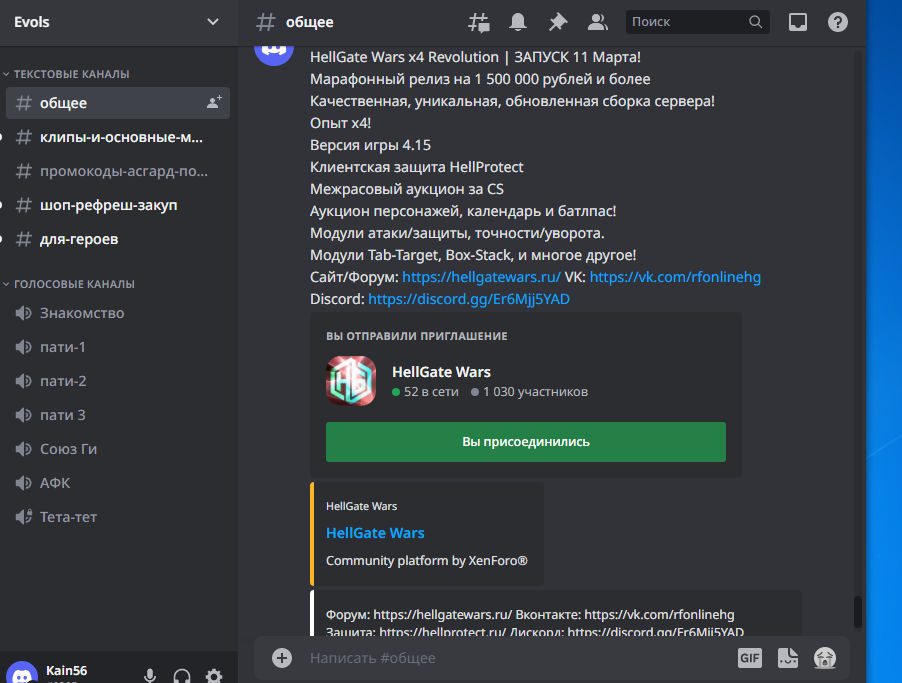This screenshot has height=683, width=902.
Task: Open the Evols server dropdown menu
Action: click(x=213, y=22)
